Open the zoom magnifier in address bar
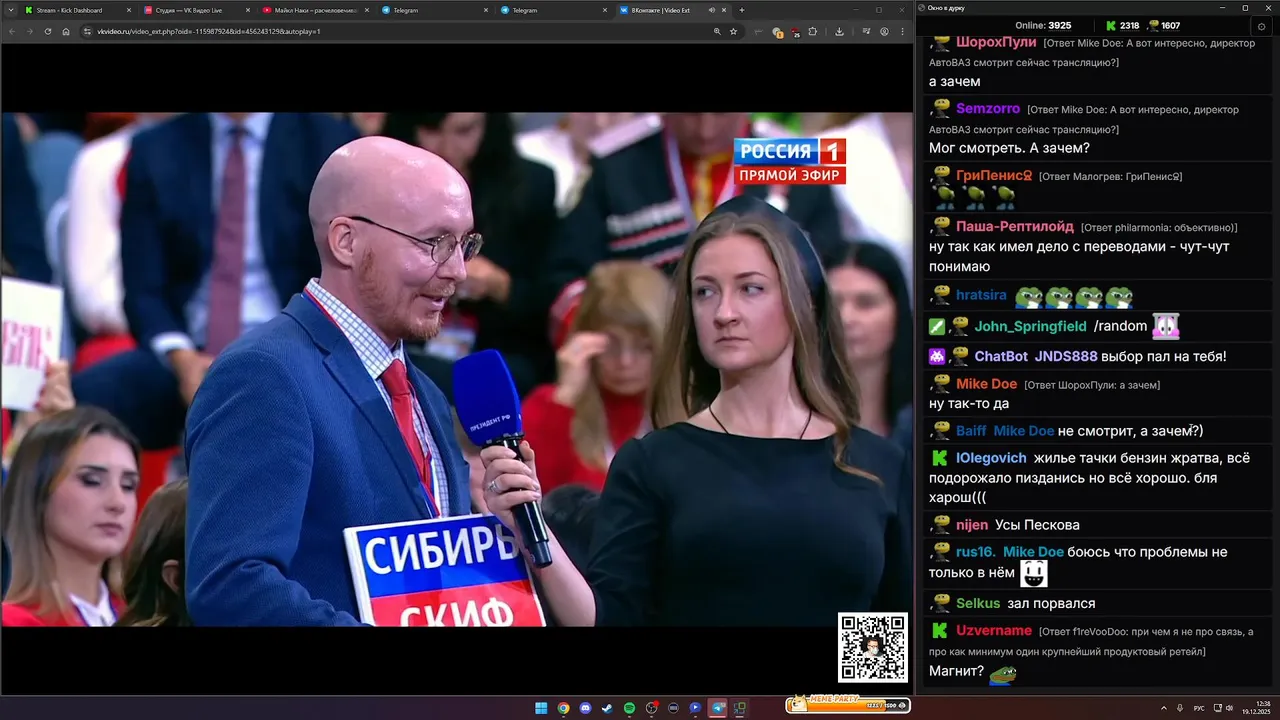The height and width of the screenshot is (720, 1280). [x=717, y=31]
